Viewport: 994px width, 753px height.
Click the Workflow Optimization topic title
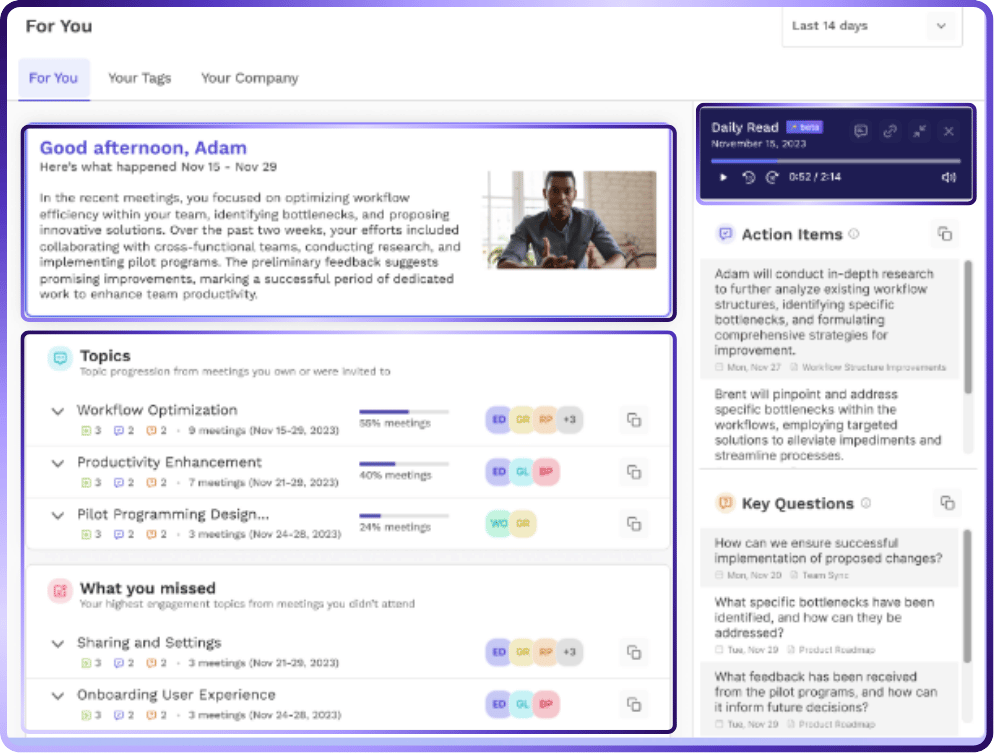(x=157, y=410)
